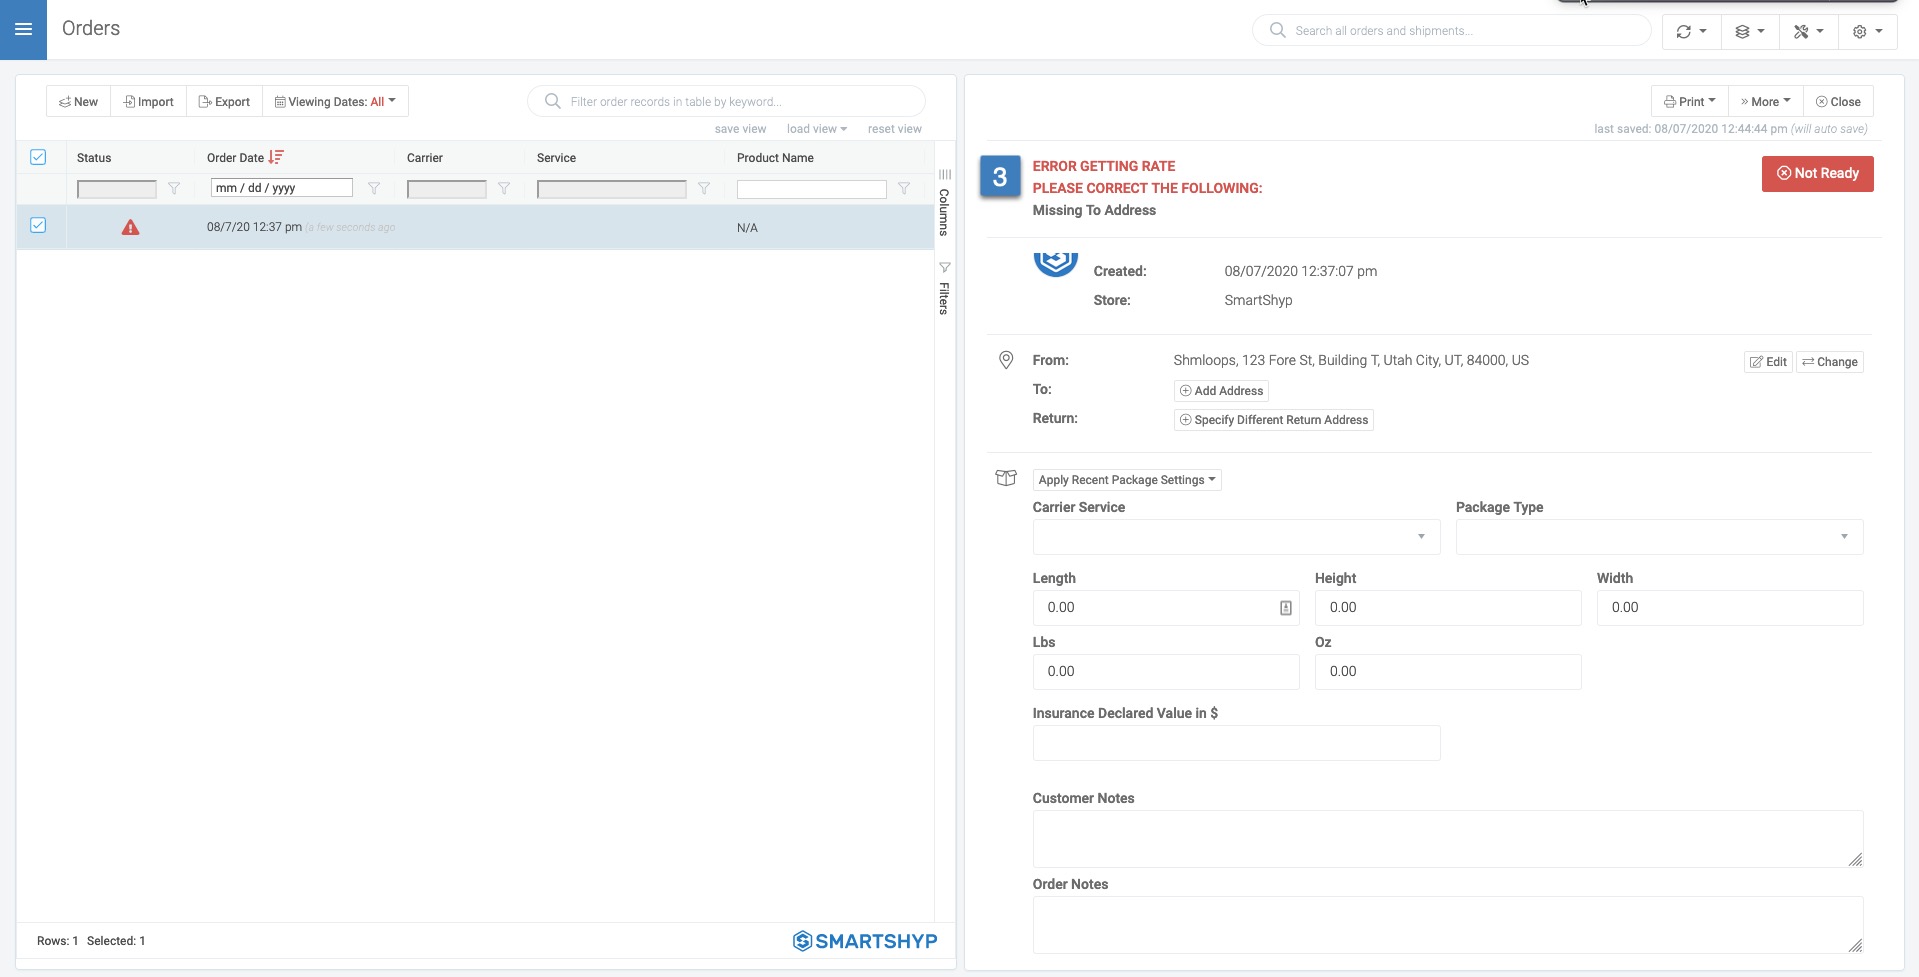Click the magnifier in table filter box
The width and height of the screenshot is (1919, 977).
(552, 101)
